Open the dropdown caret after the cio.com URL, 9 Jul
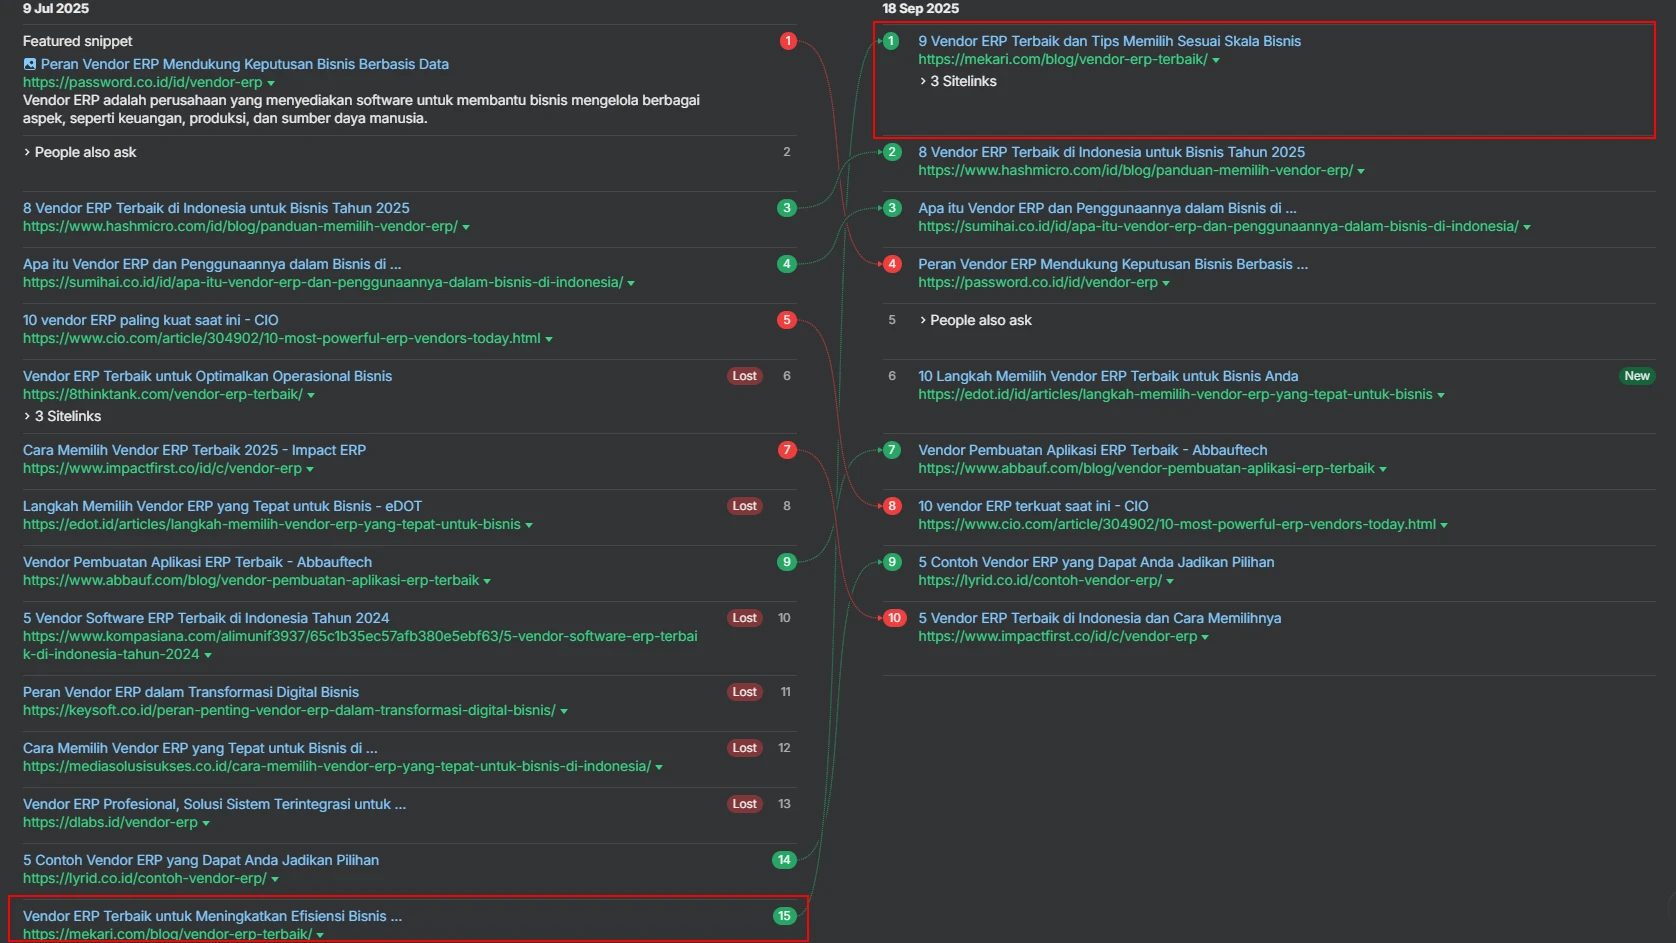Image resolution: width=1676 pixels, height=943 pixels. click(549, 339)
